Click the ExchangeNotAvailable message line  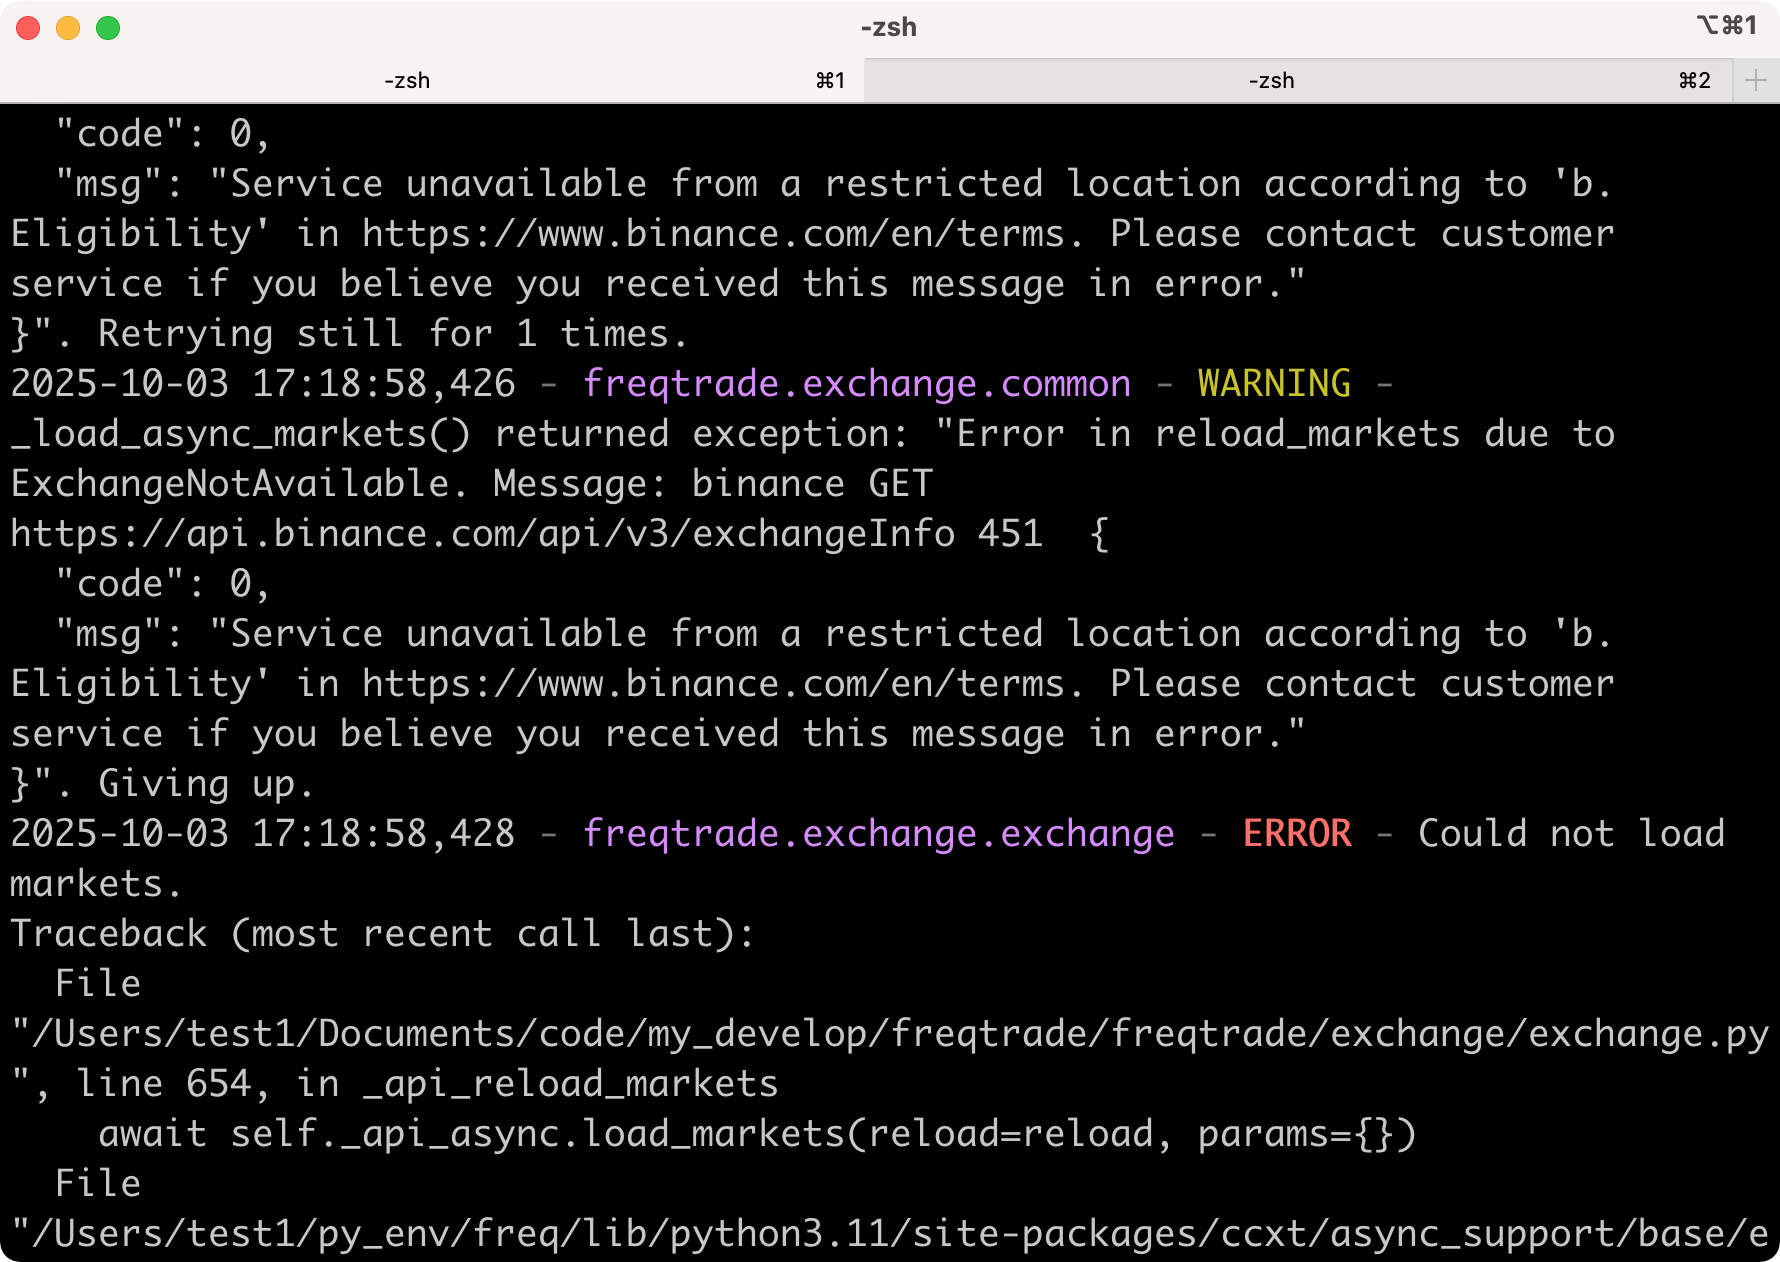coord(471,483)
